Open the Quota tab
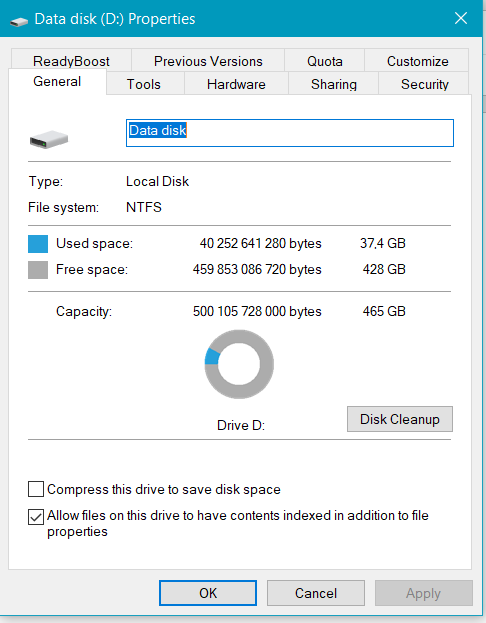This screenshot has width=486, height=623. (325, 61)
